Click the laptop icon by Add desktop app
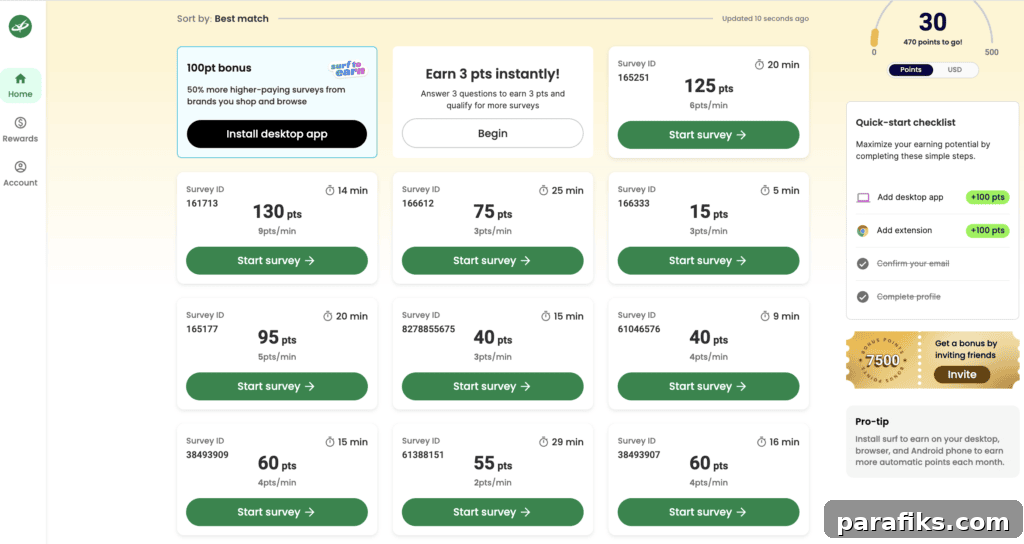1024x544 pixels. [x=863, y=197]
